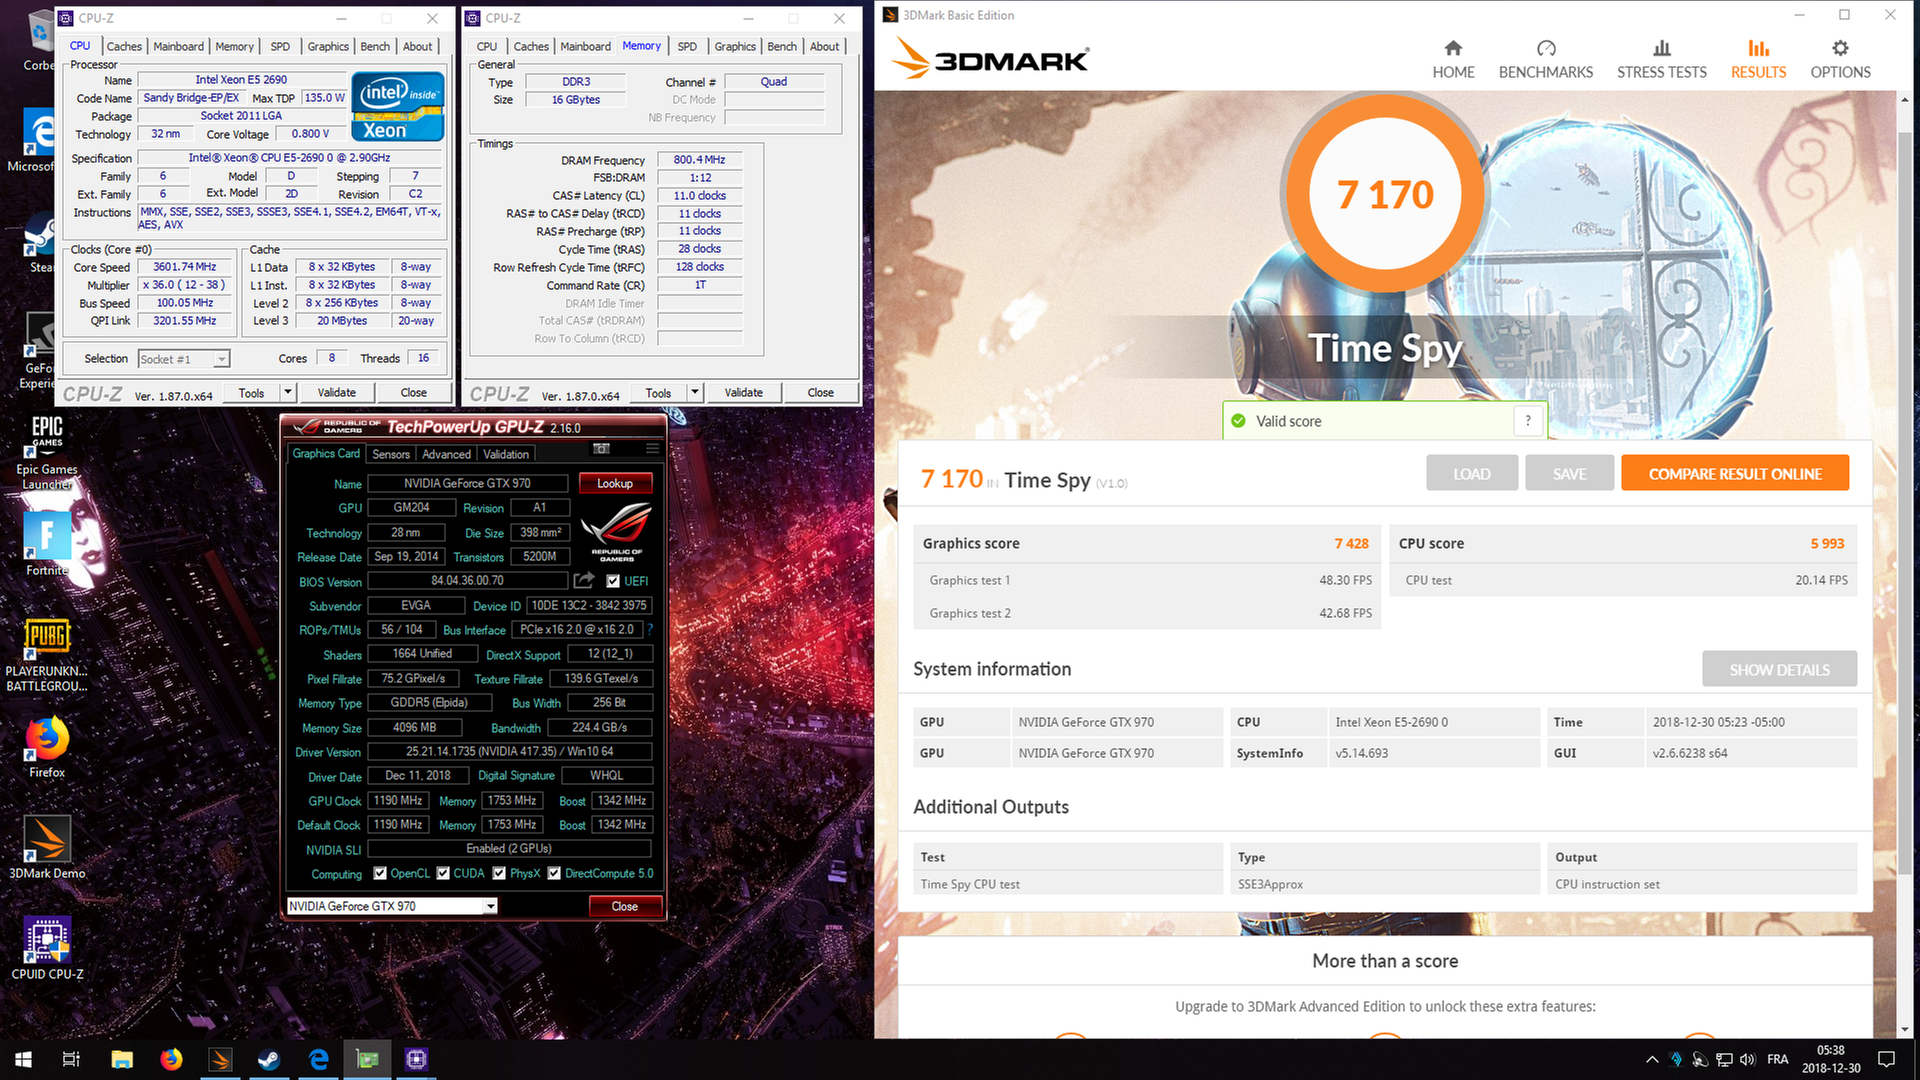
Task: Show hidden system tray icons
Action: [1652, 1059]
